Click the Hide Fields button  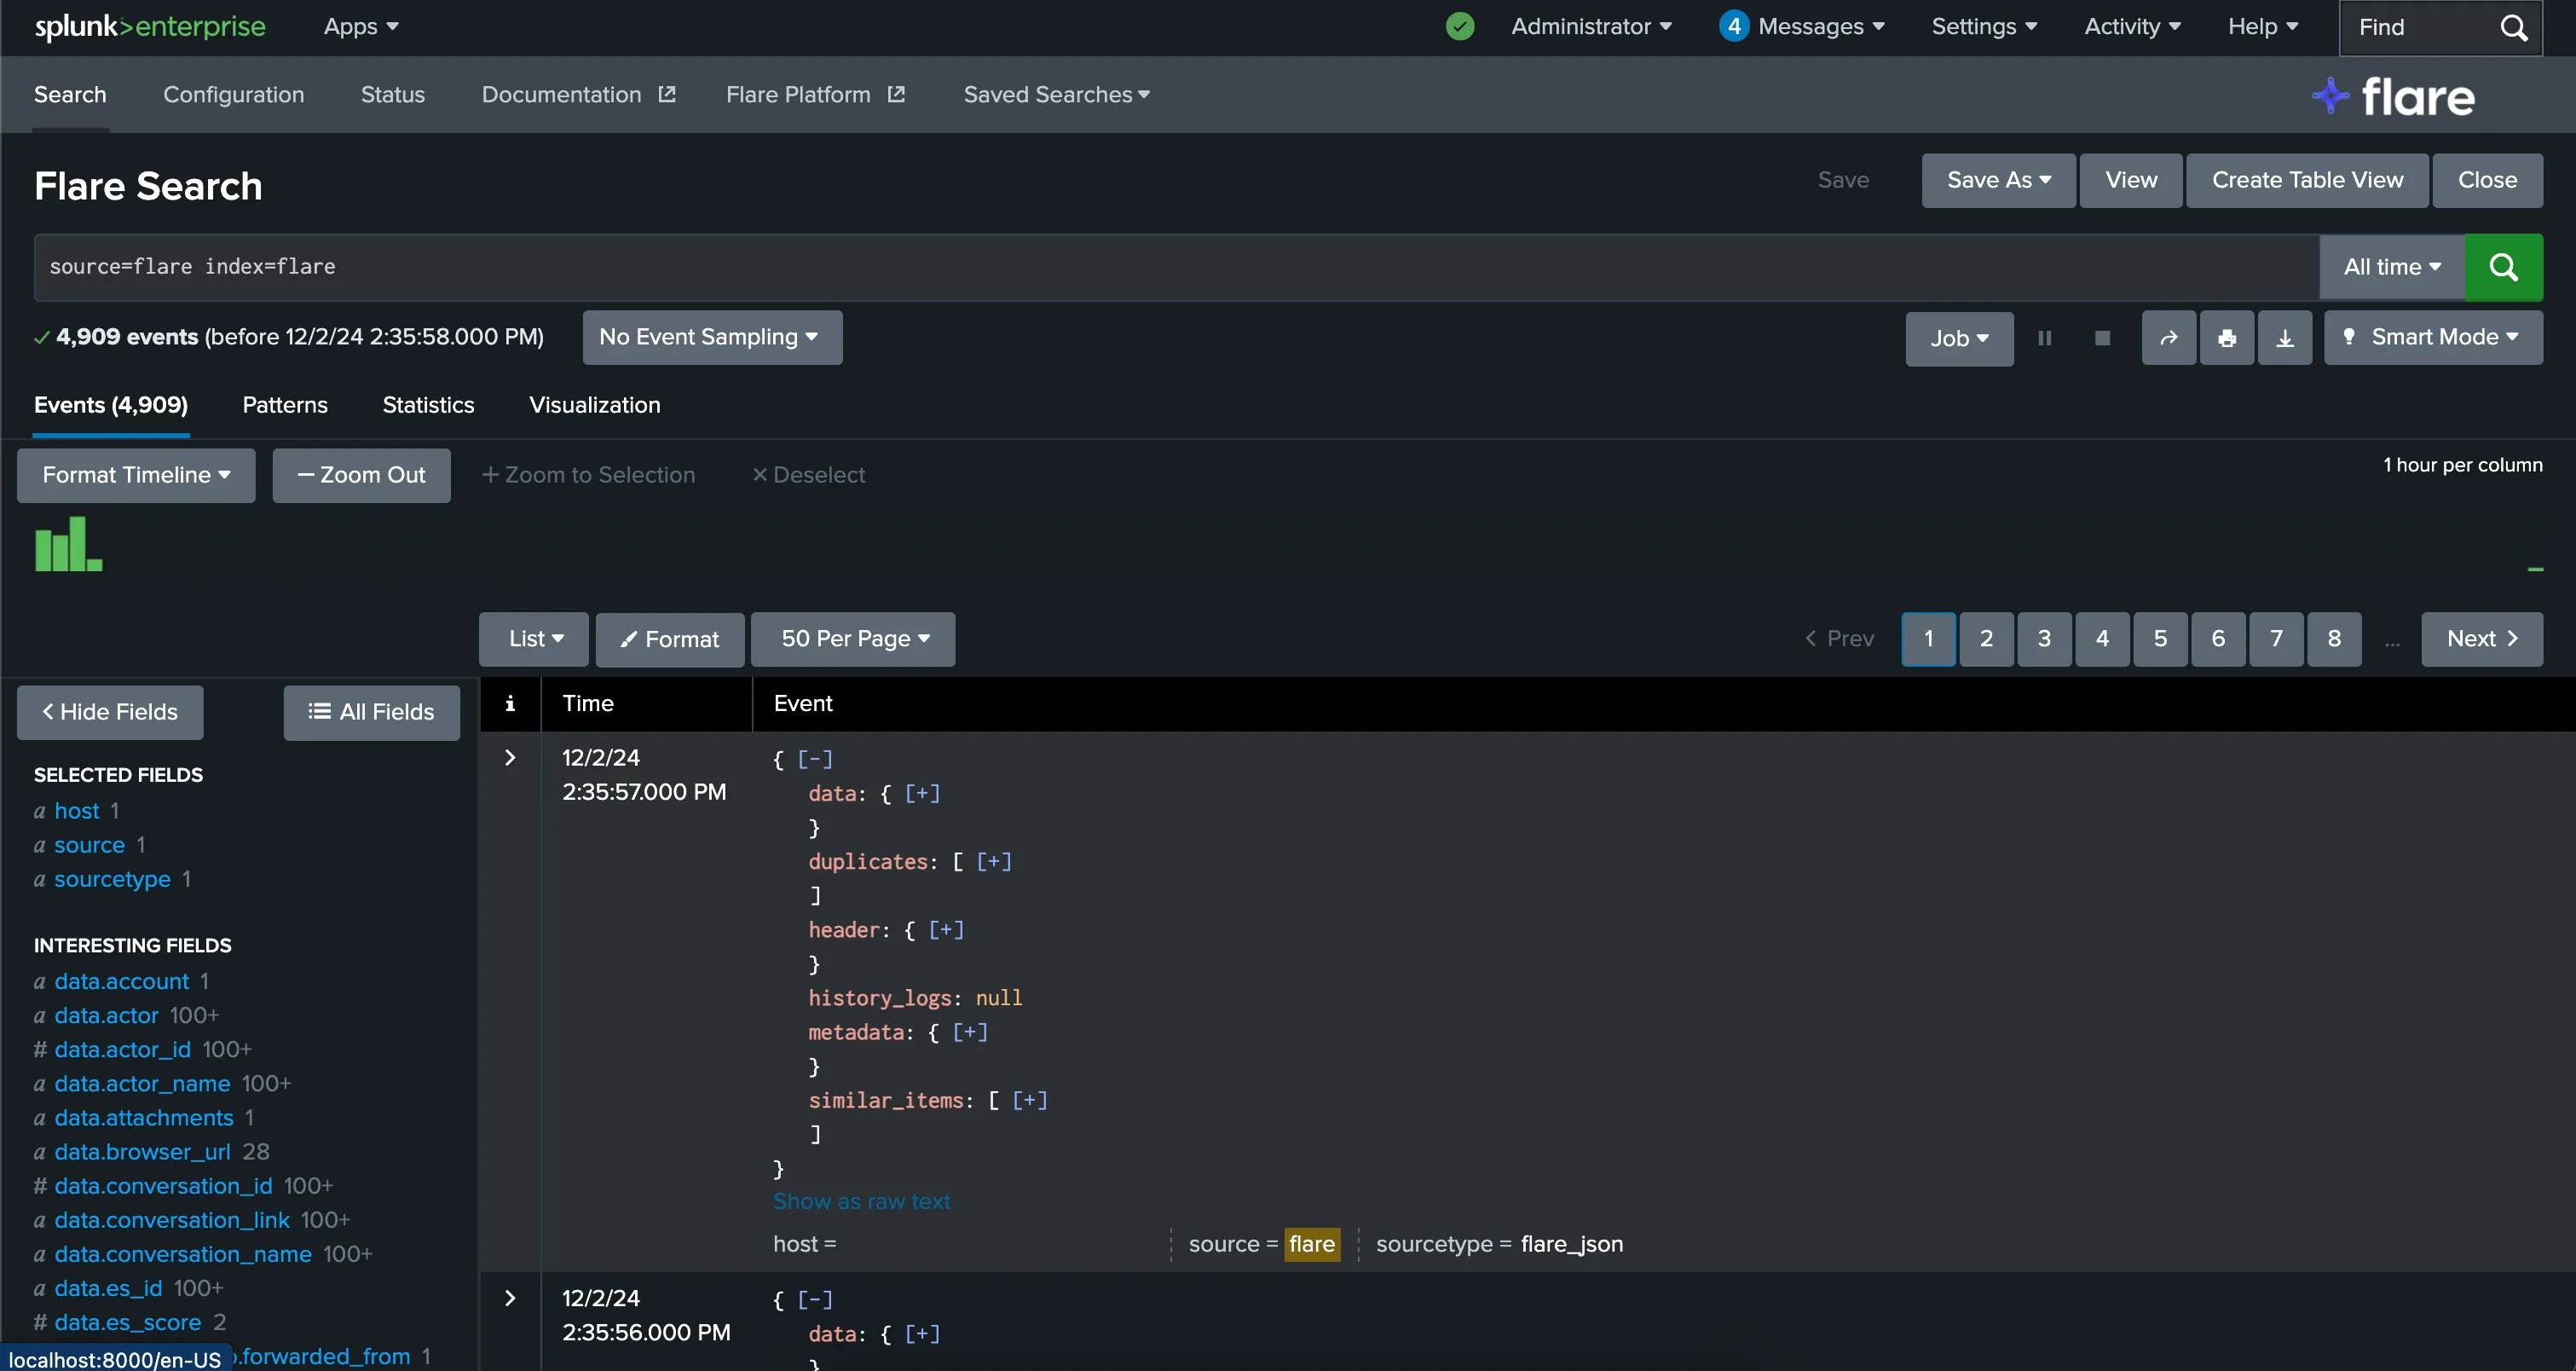coord(110,712)
